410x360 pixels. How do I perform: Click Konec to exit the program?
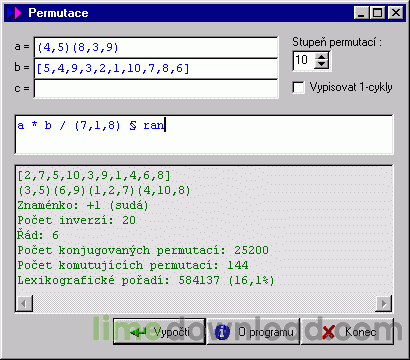347,332
